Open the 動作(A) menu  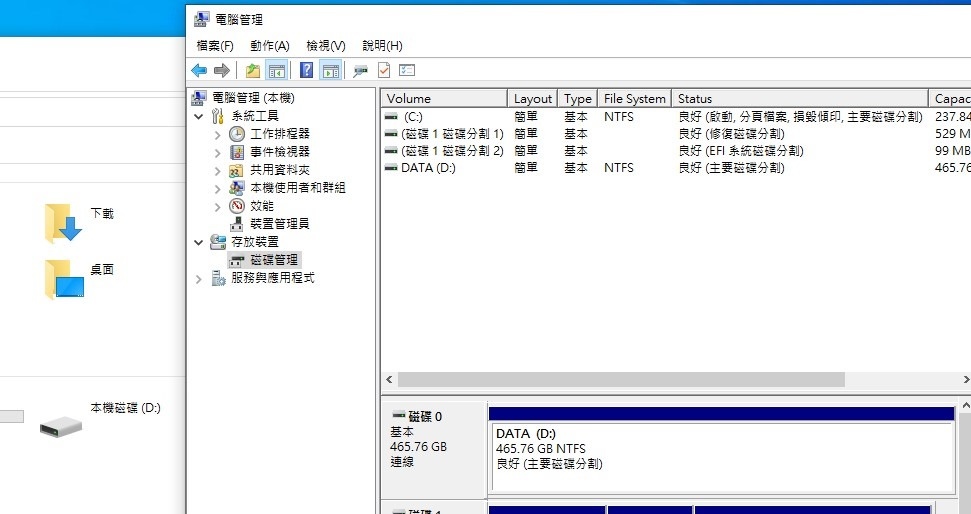click(x=270, y=46)
